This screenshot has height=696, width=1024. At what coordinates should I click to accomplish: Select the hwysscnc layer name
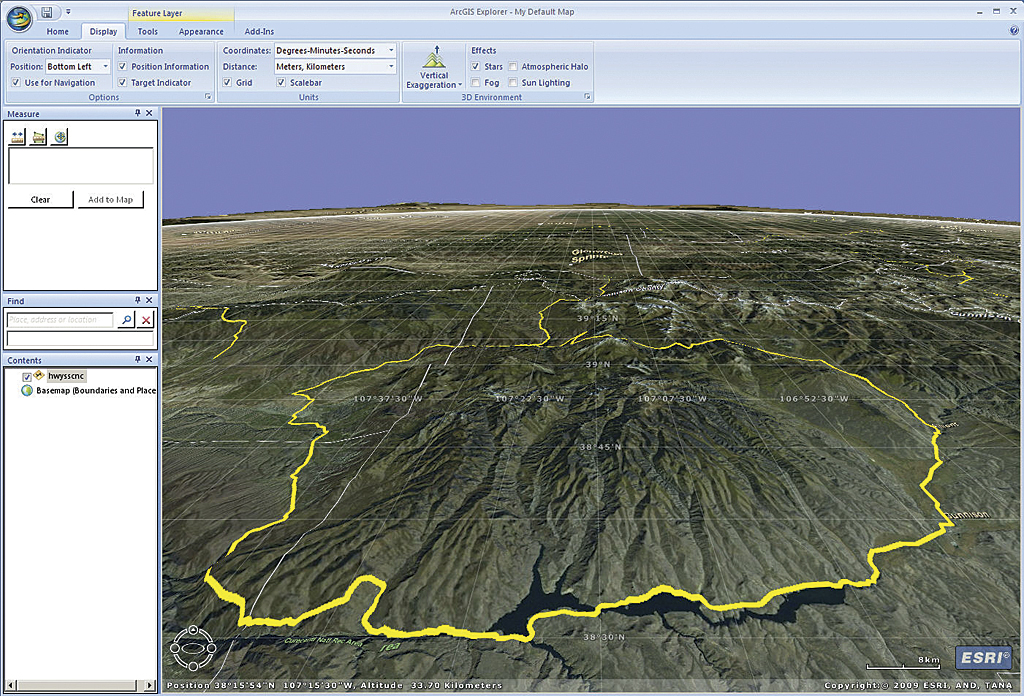coord(66,376)
